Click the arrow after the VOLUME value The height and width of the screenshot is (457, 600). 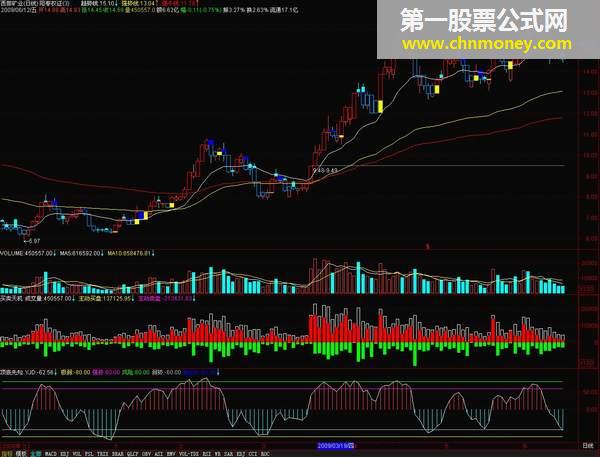[55, 253]
